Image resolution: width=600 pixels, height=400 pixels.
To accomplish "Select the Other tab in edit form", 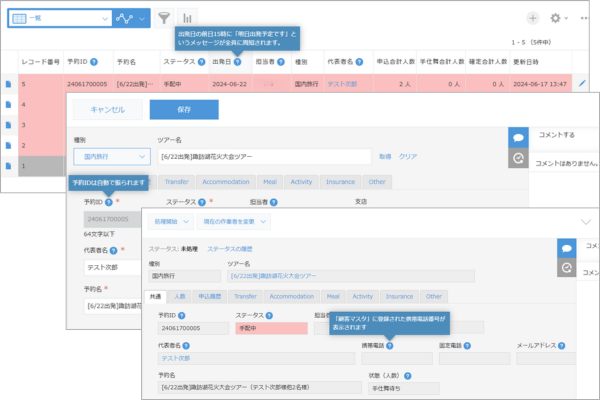I will pyautogui.click(x=377, y=182).
